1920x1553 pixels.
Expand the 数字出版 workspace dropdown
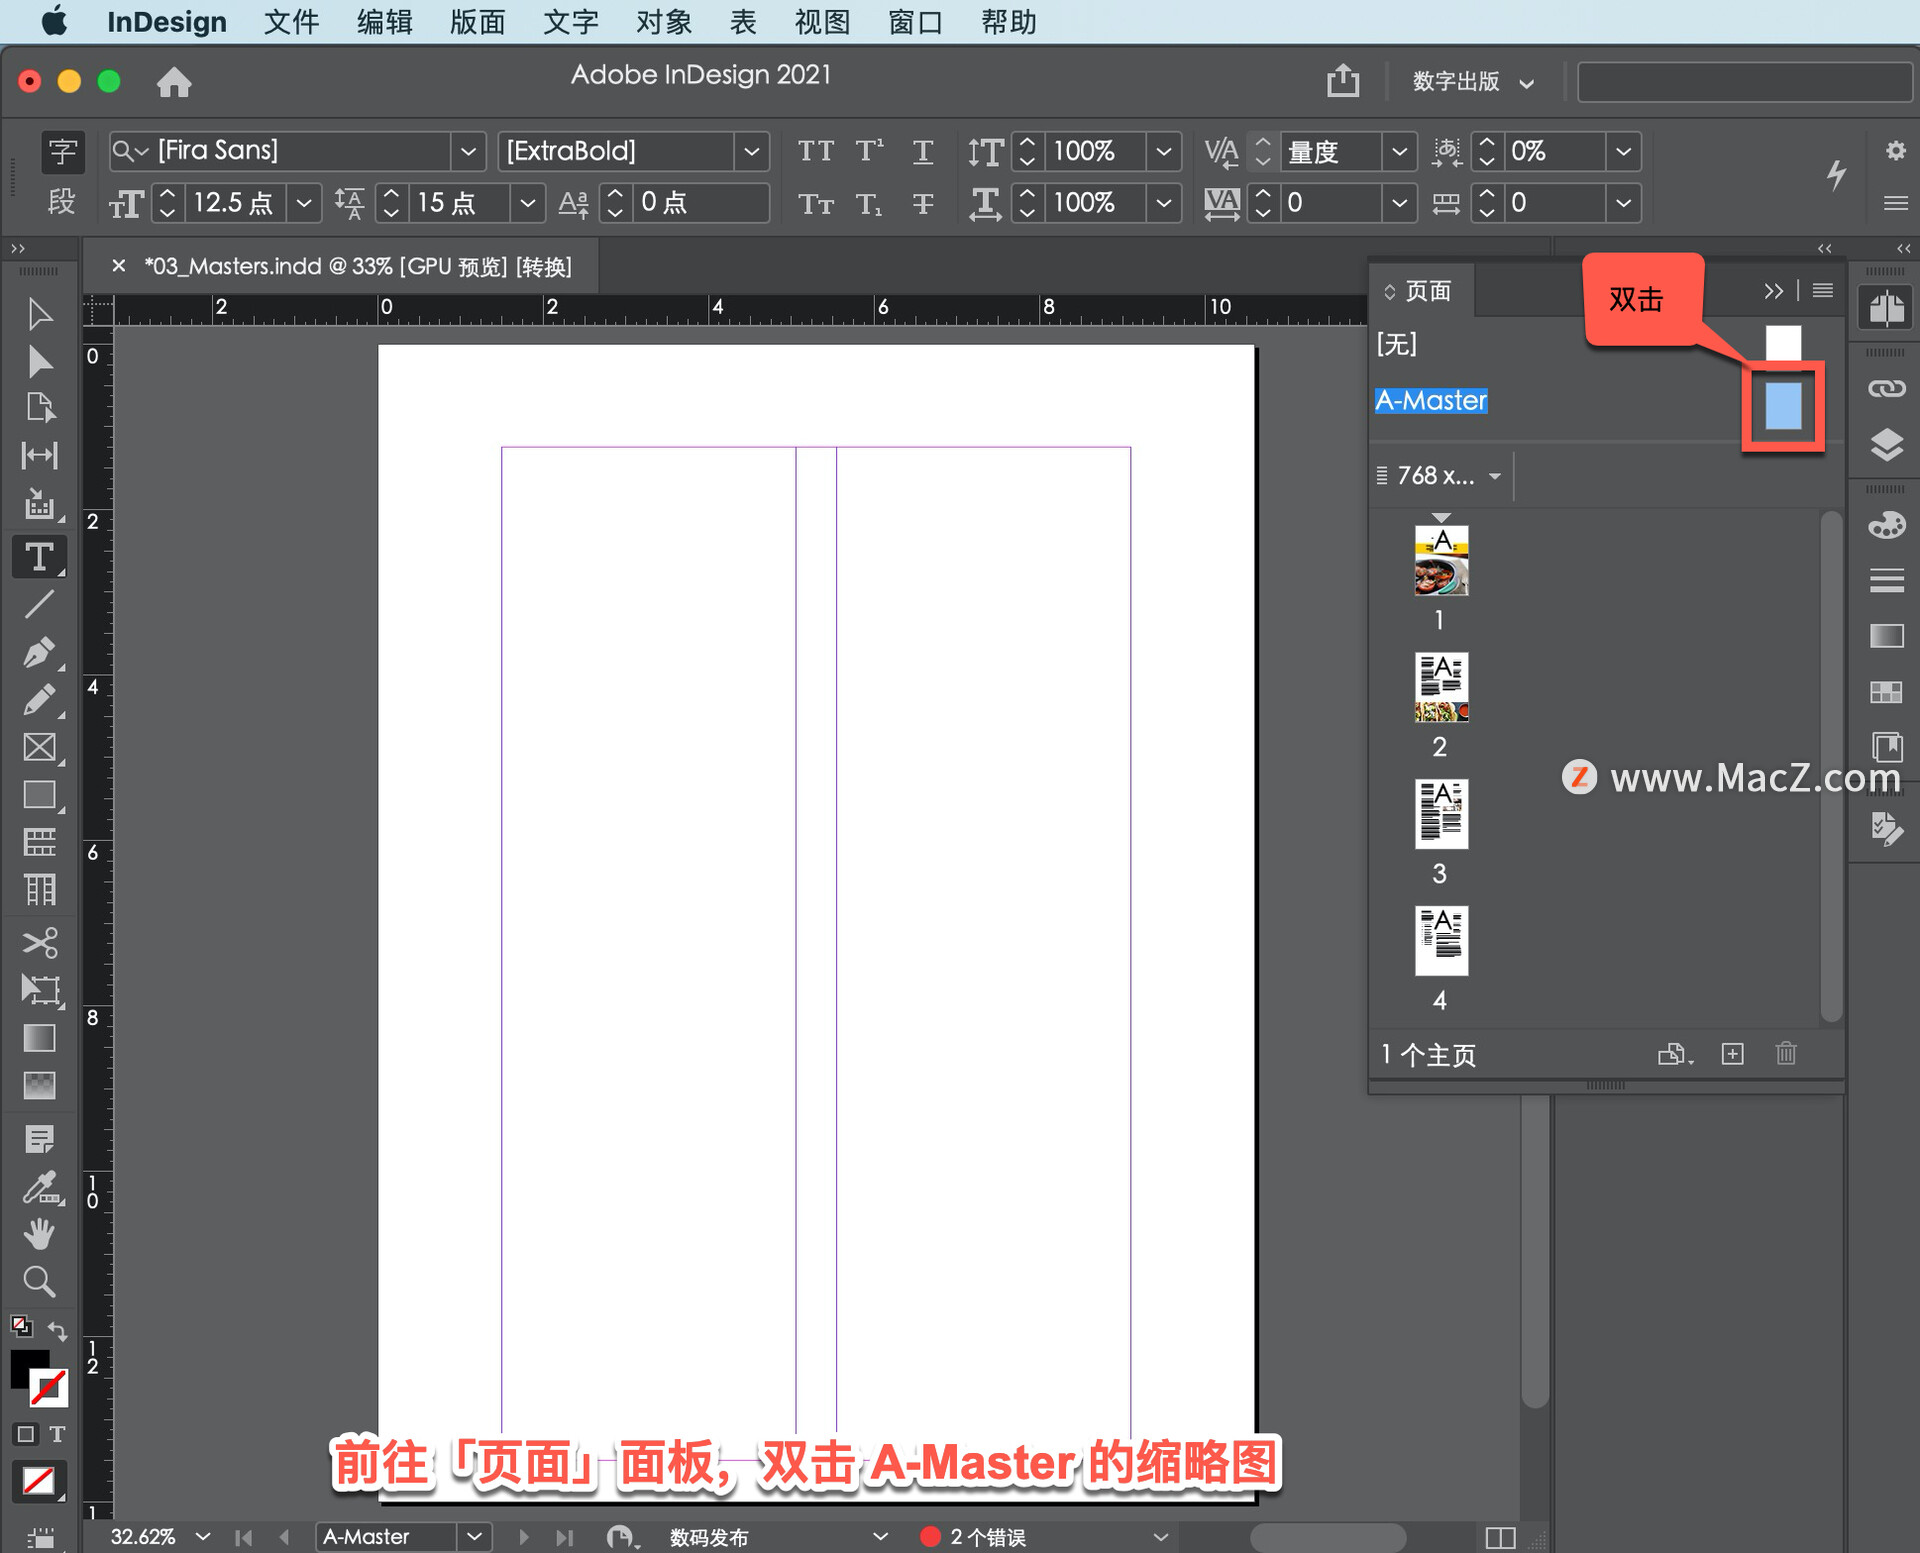click(x=1472, y=82)
